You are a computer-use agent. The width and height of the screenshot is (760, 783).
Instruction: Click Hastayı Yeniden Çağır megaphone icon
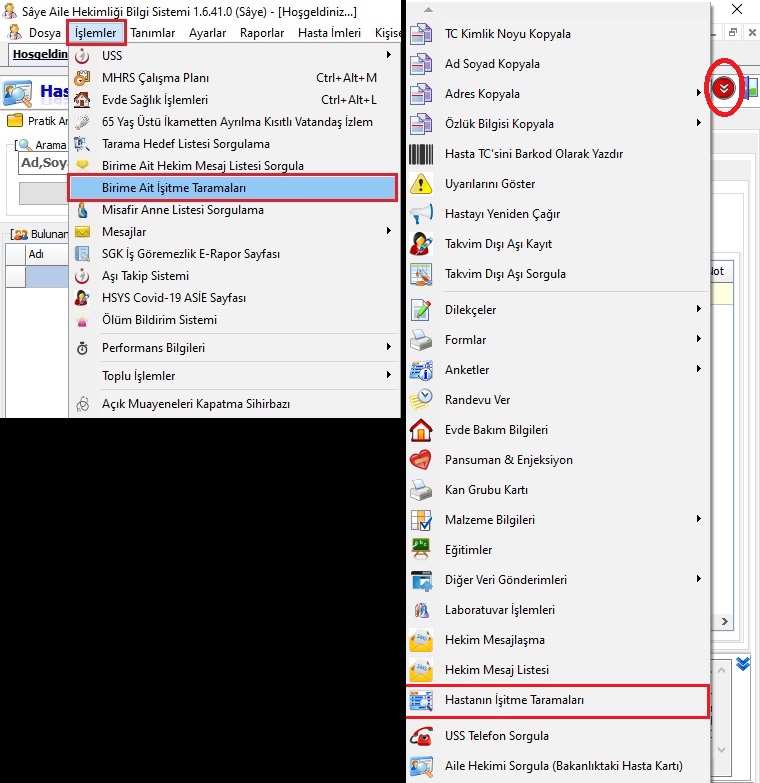click(x=421, y=214)
